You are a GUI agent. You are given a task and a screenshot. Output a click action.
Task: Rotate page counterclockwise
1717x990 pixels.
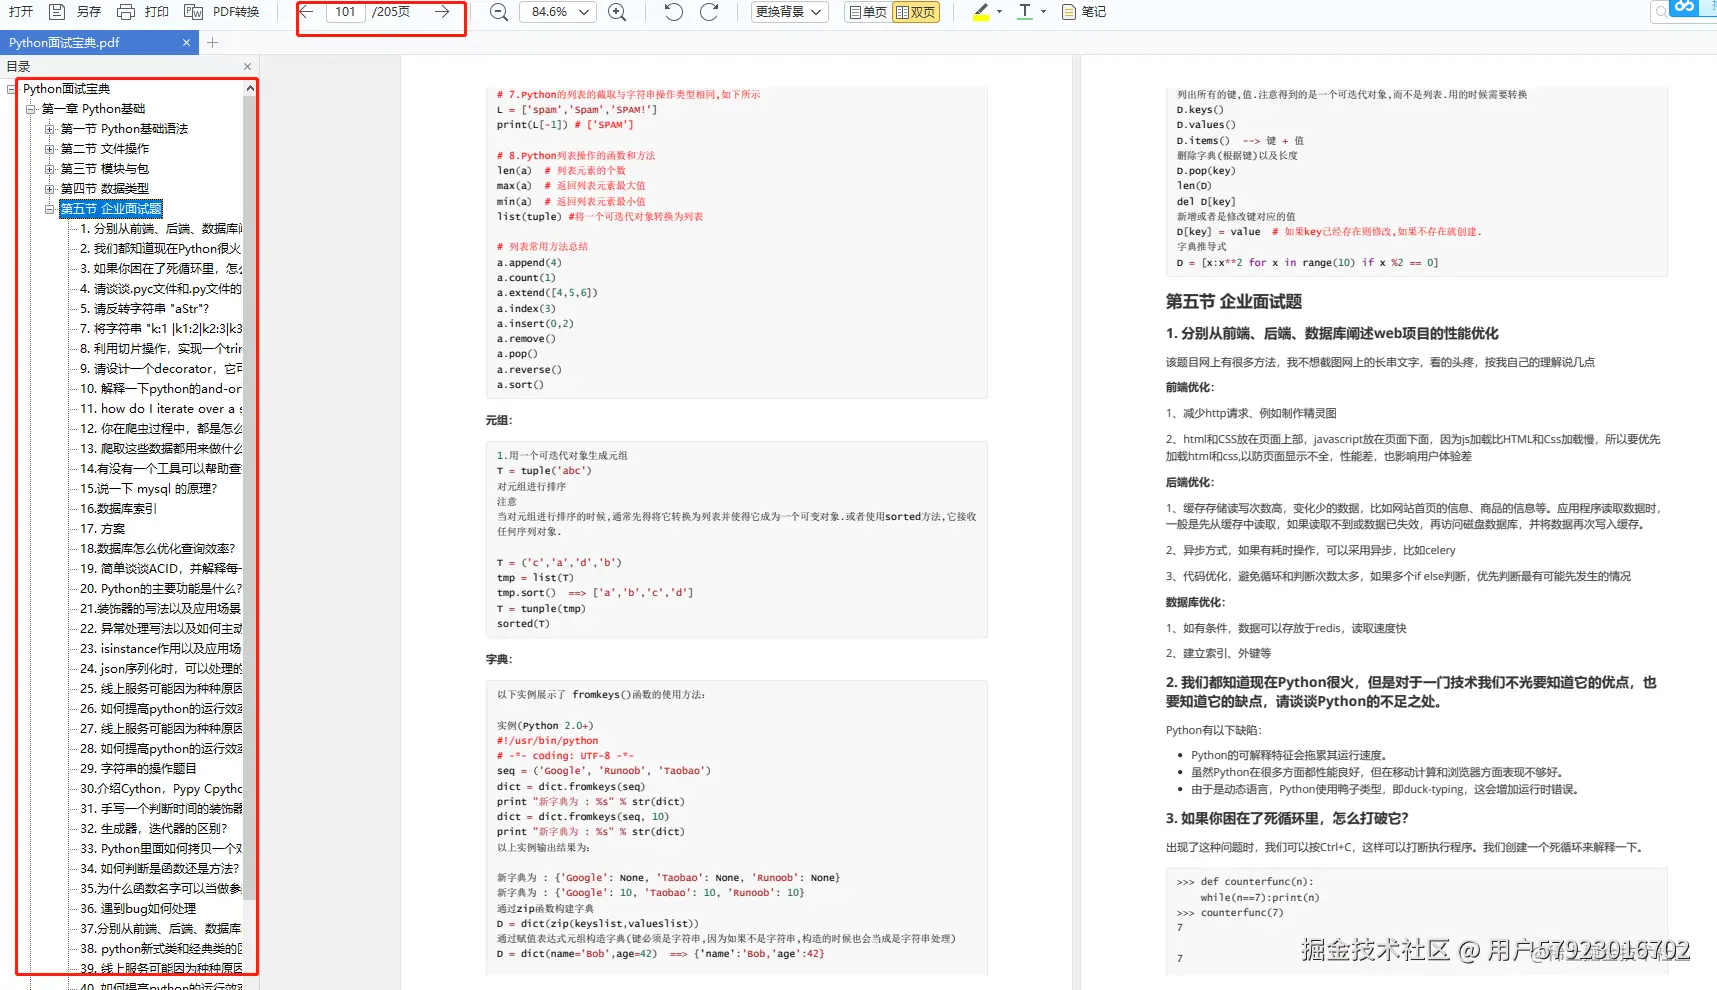[x=674, y=12]
